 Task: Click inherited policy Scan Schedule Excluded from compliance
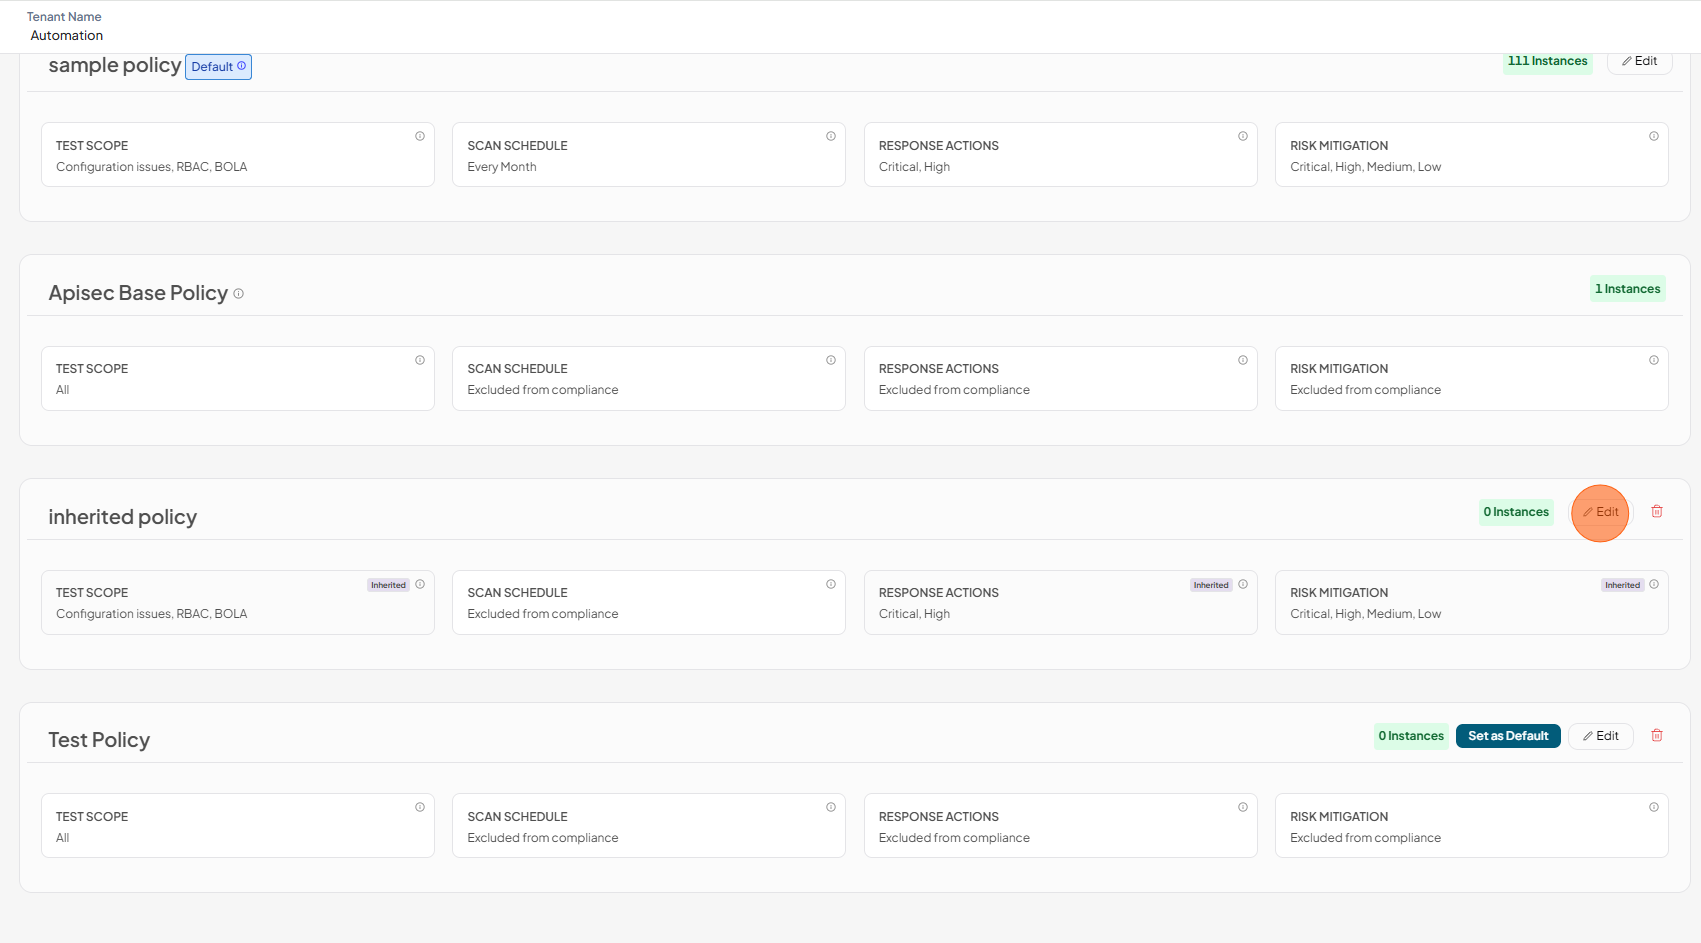pyautogui.click(x=543, y=614)
